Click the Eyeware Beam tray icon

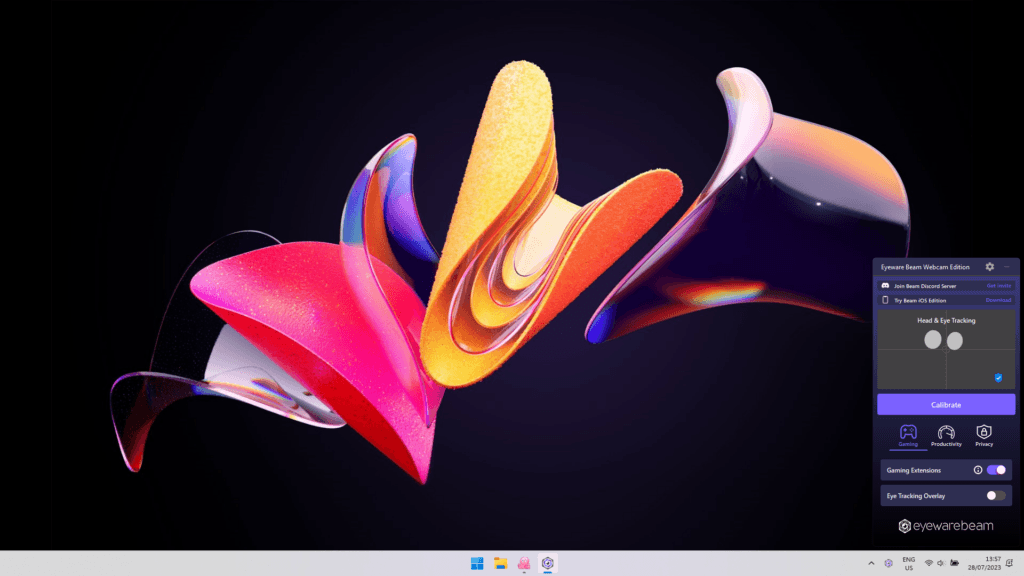888,563
